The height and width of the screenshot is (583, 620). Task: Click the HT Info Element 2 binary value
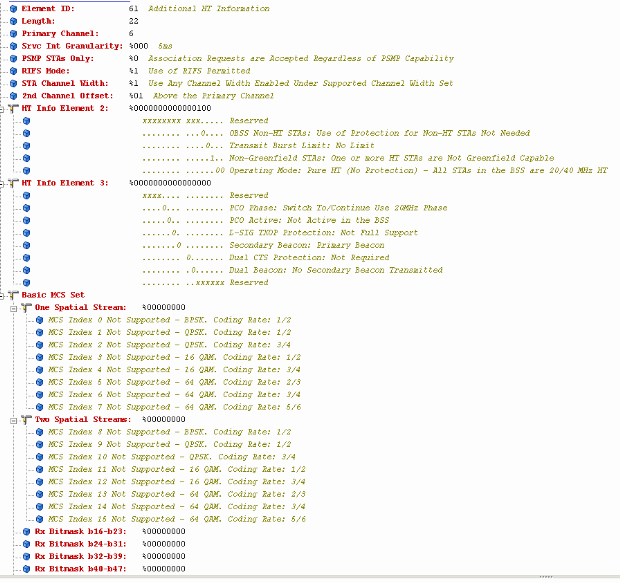(170, 108)
